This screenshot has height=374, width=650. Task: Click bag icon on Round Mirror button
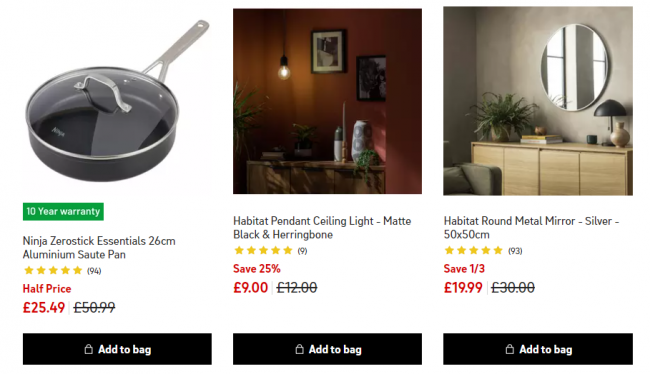[510, 349]
